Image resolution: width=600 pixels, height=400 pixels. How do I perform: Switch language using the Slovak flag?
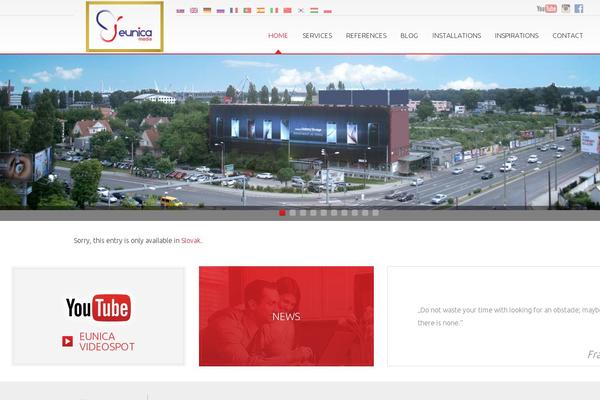(180, 11)
